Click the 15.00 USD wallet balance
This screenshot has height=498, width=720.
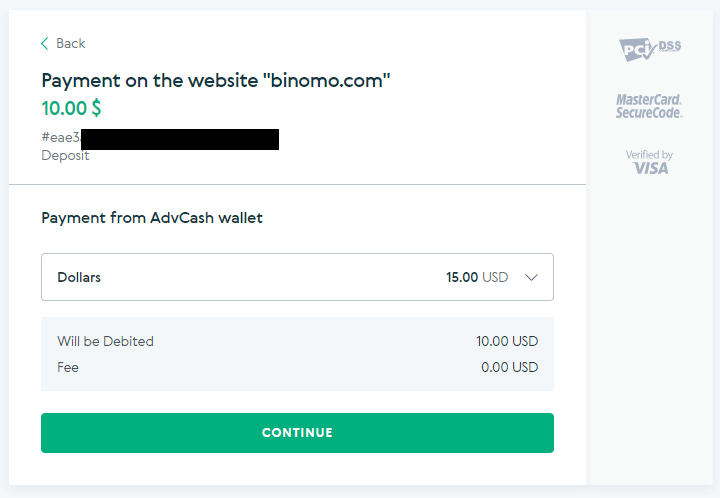click(x=477, y=277)
